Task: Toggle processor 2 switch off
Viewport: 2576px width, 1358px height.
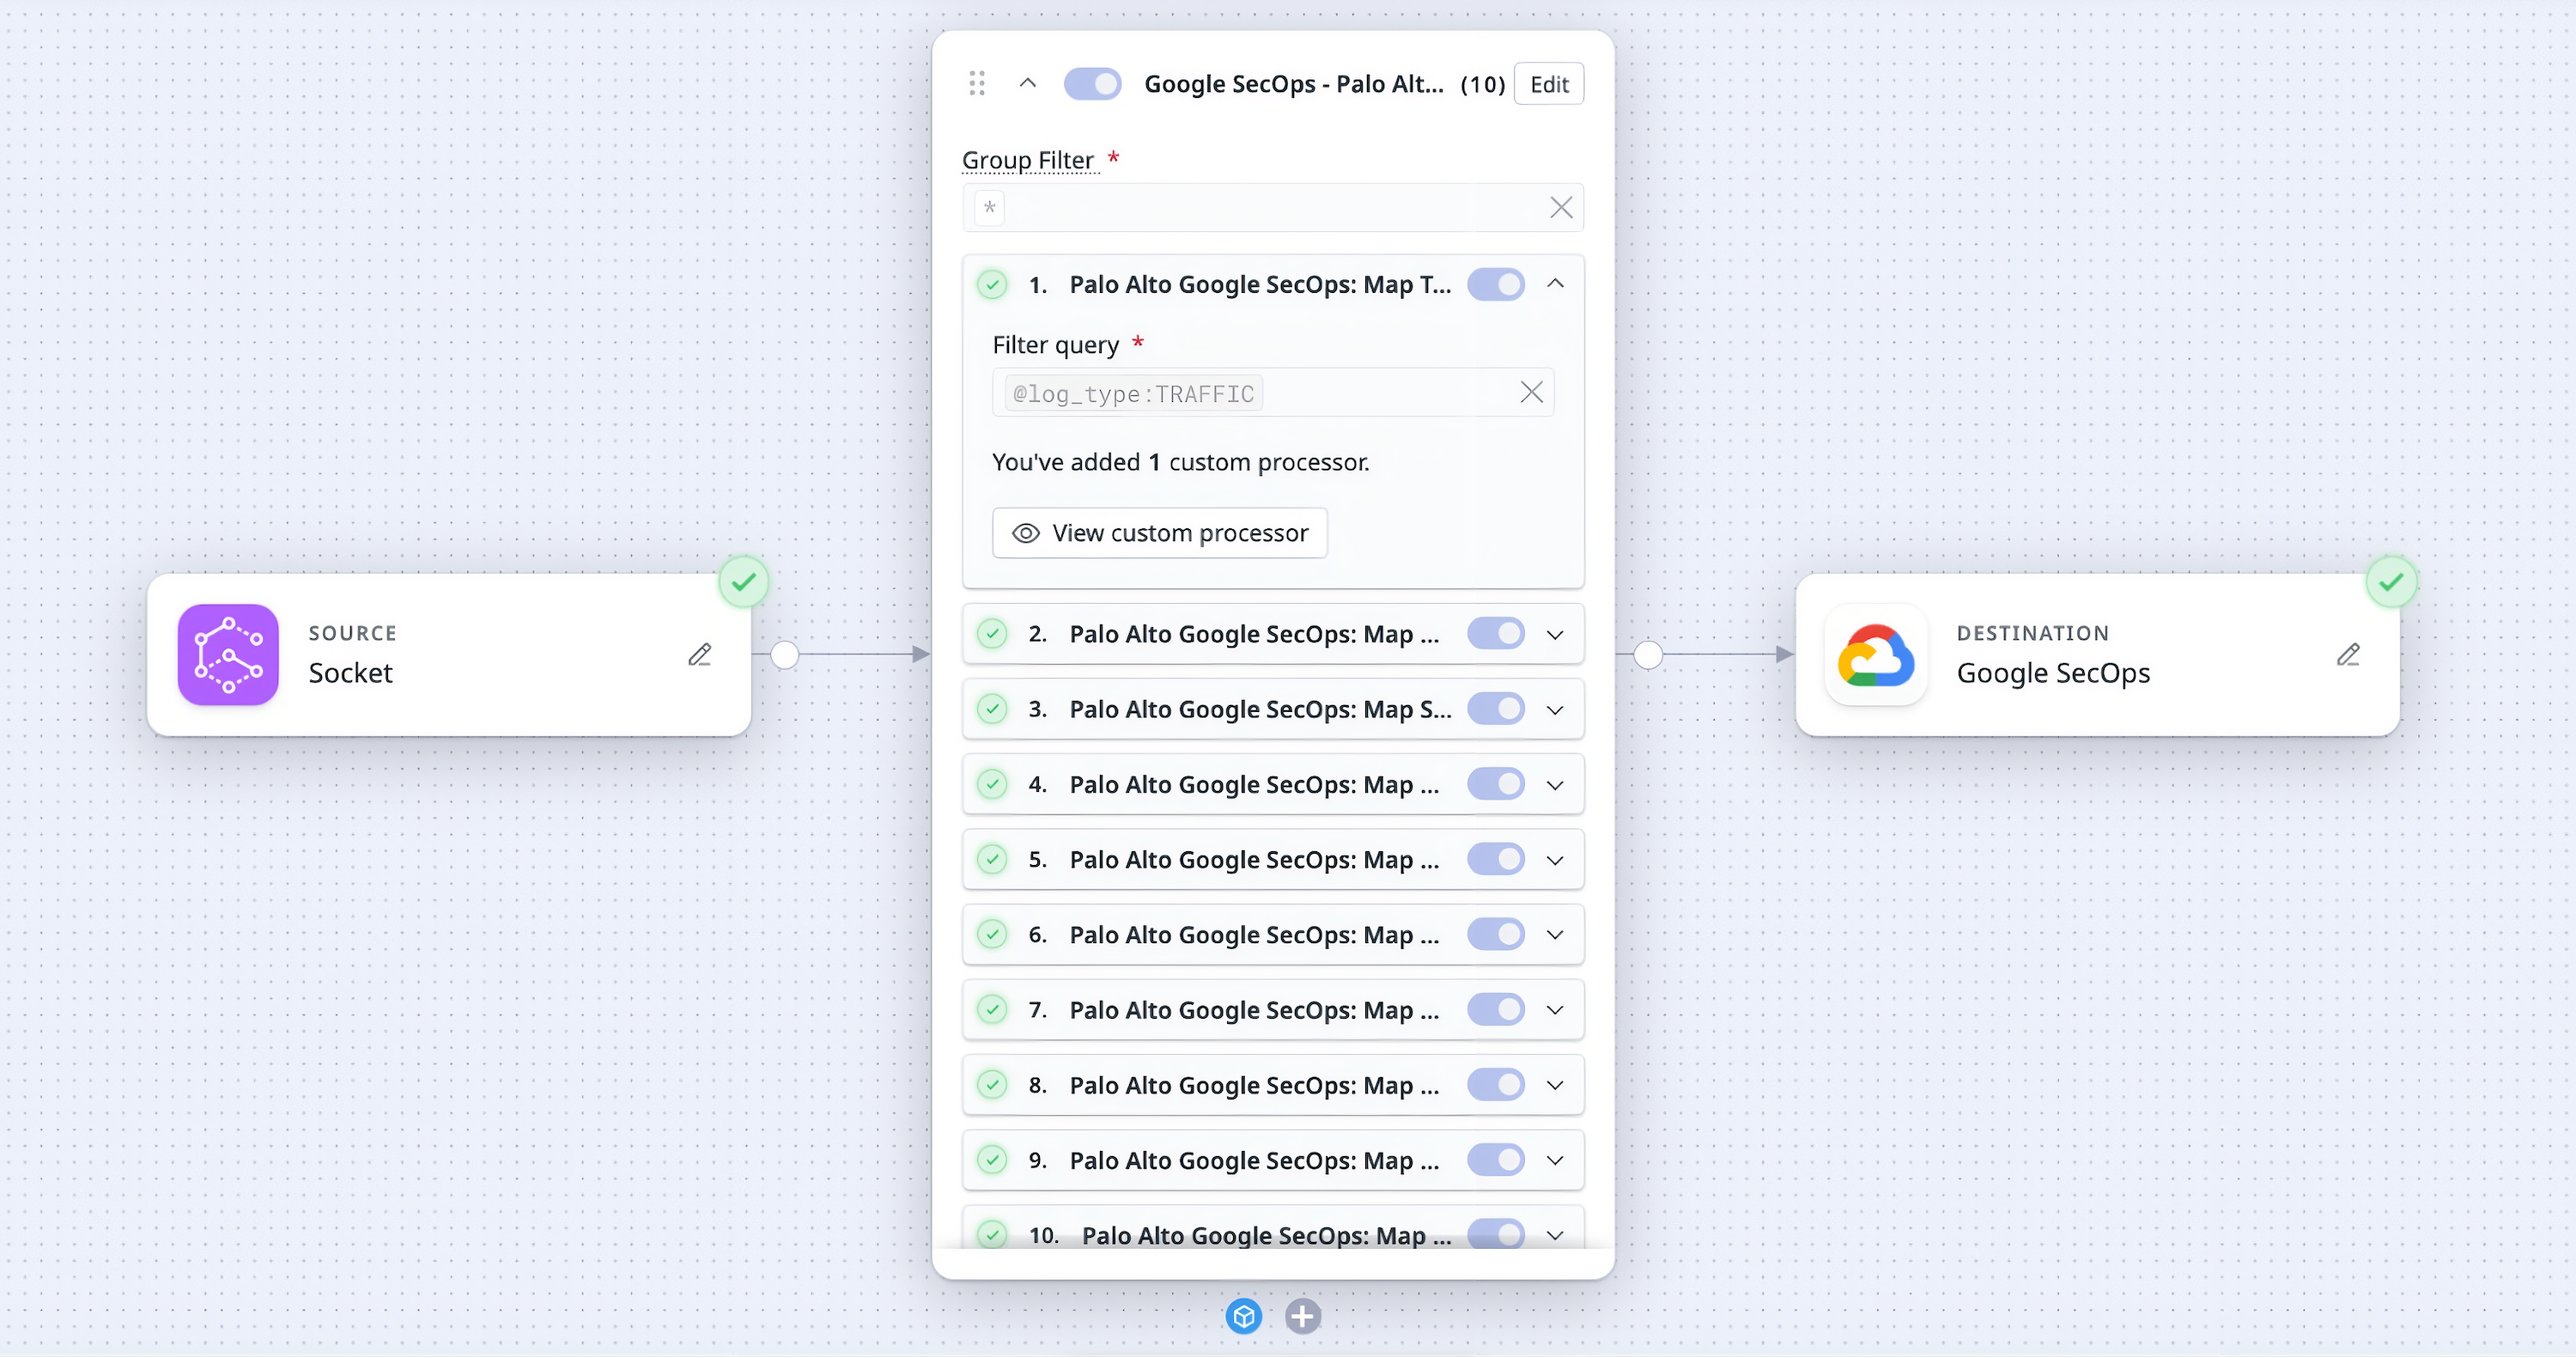Action: pyautogui.click(x=1496, y=634)
